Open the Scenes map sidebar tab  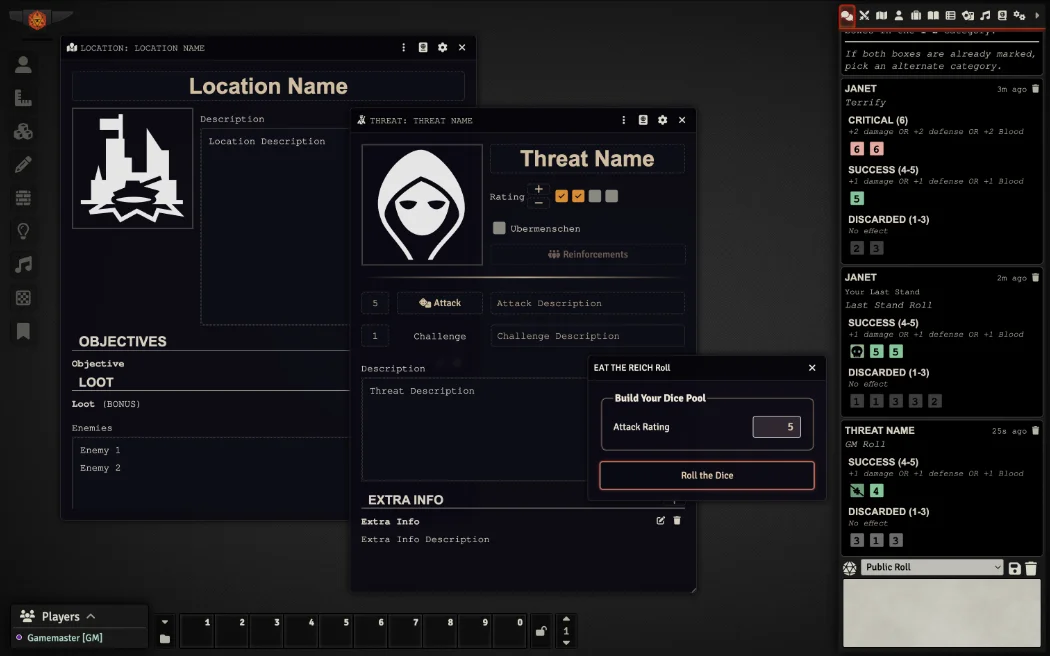pos(881,15)
